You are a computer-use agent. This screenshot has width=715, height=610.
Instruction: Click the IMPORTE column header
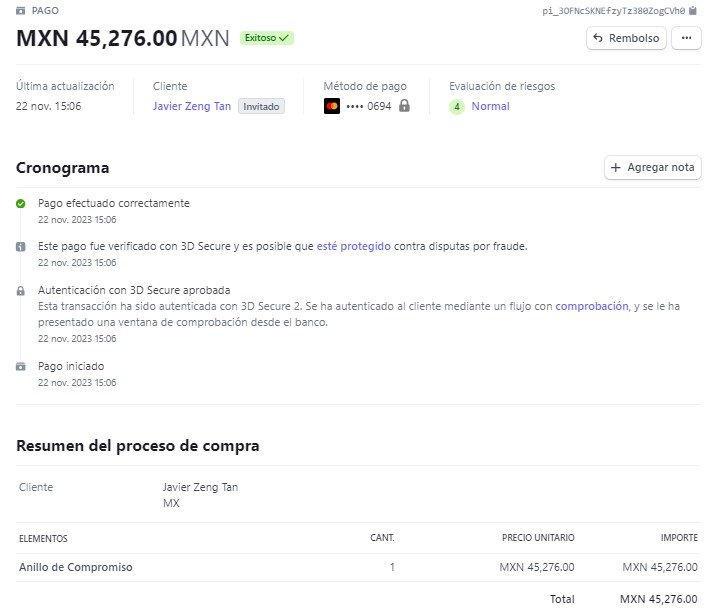click(x=679, y=538)
